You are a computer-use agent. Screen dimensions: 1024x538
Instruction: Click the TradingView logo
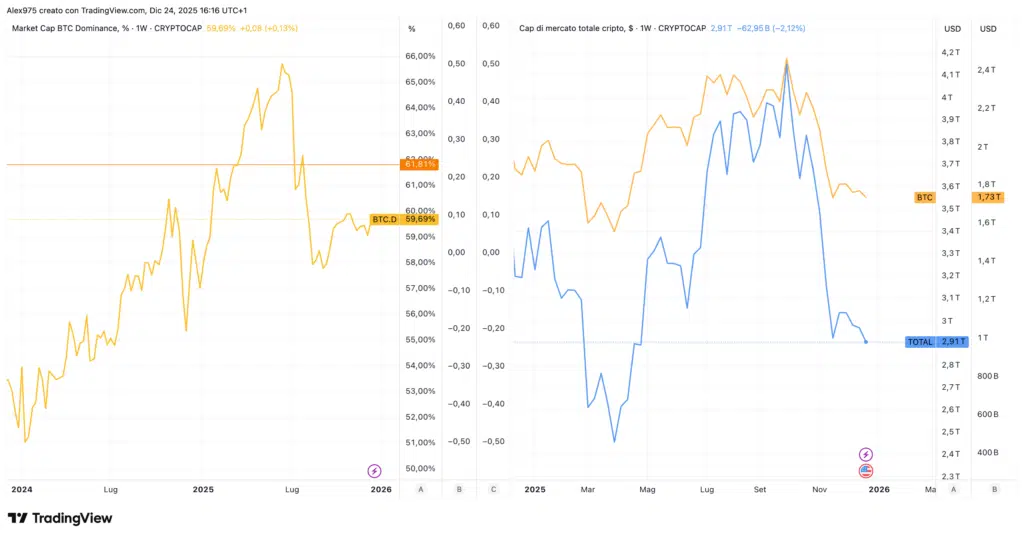click(x=60, y=518)
